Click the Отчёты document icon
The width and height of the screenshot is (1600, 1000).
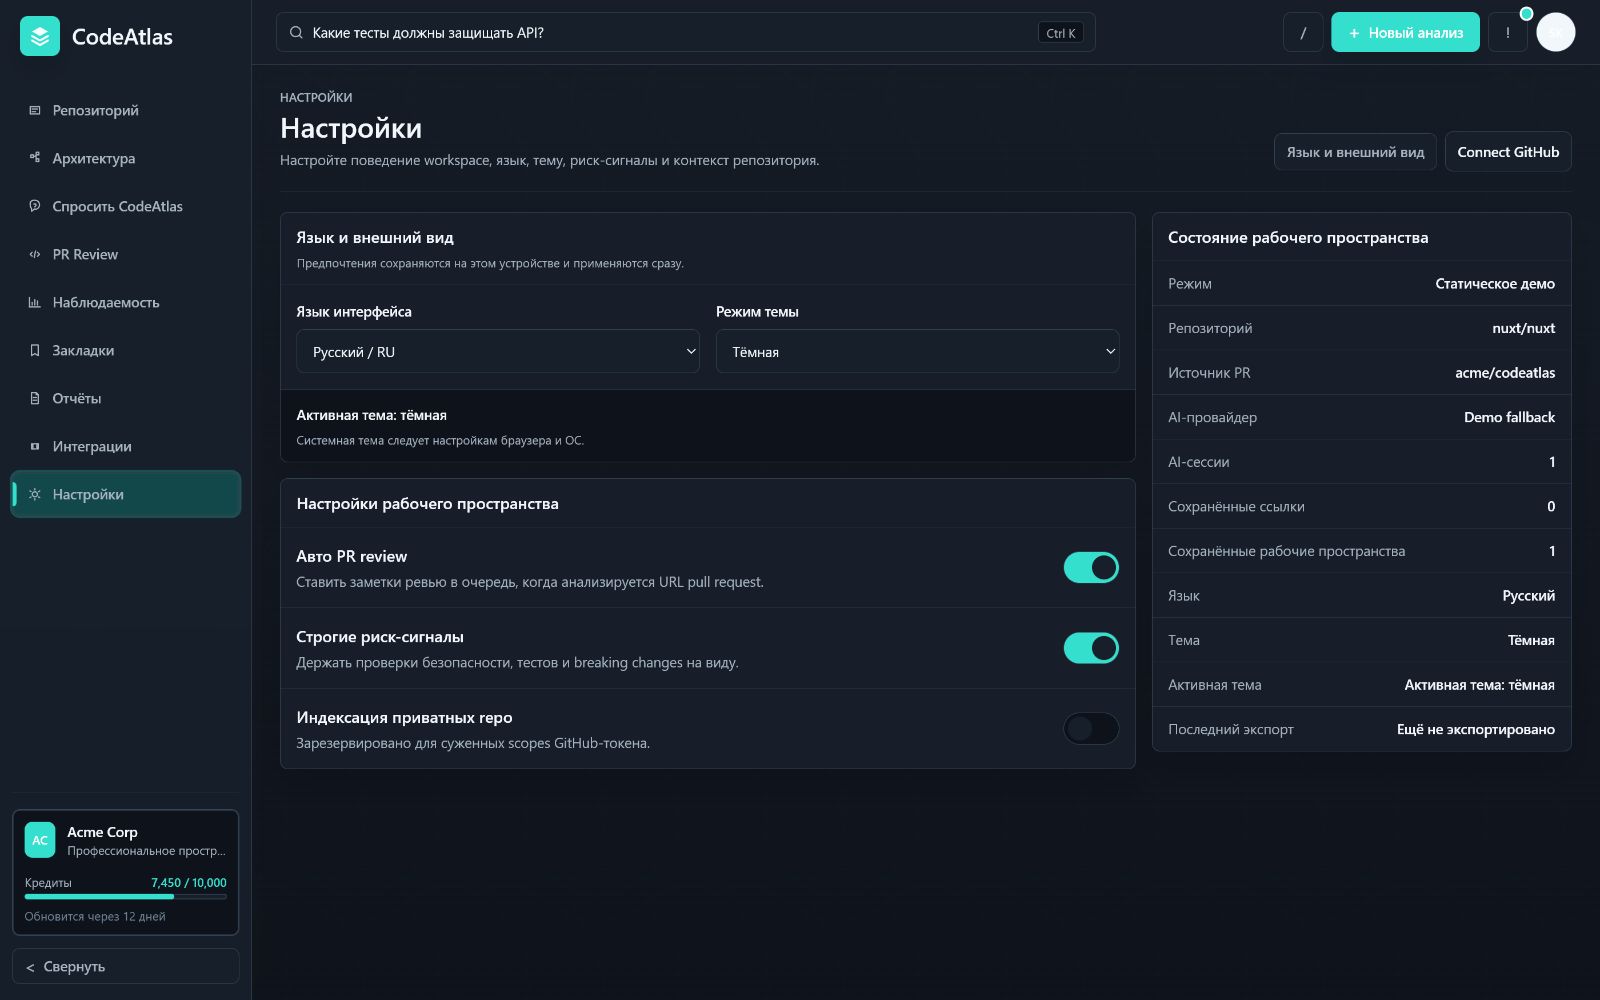pyautogui.click(x=35, y=398)
